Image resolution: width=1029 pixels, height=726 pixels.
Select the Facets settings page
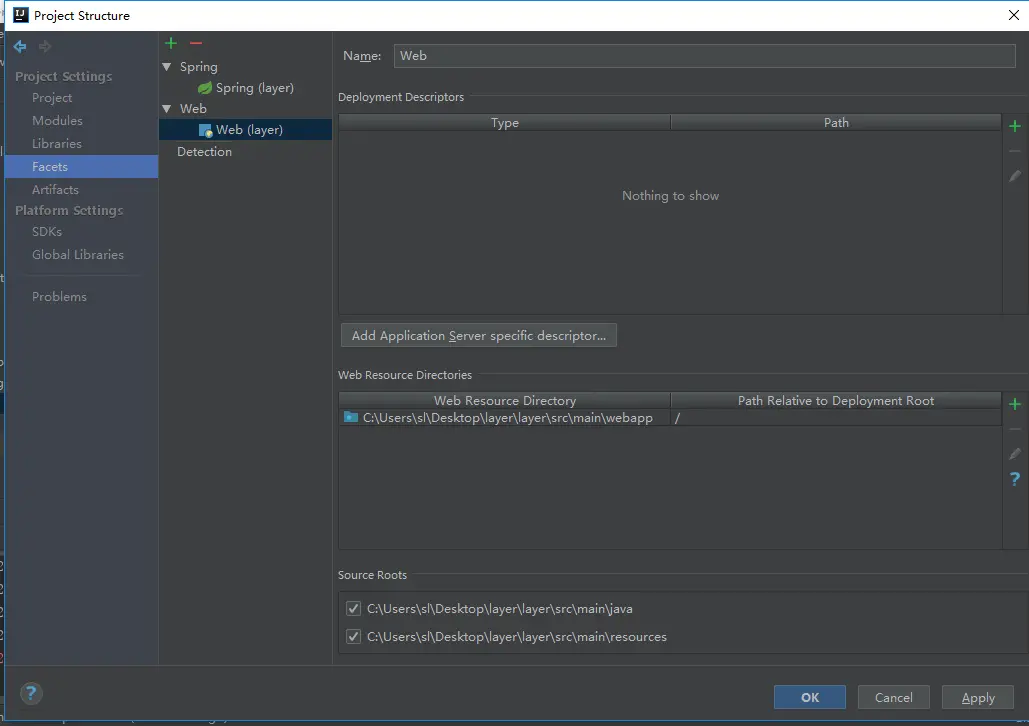(81, 167)
